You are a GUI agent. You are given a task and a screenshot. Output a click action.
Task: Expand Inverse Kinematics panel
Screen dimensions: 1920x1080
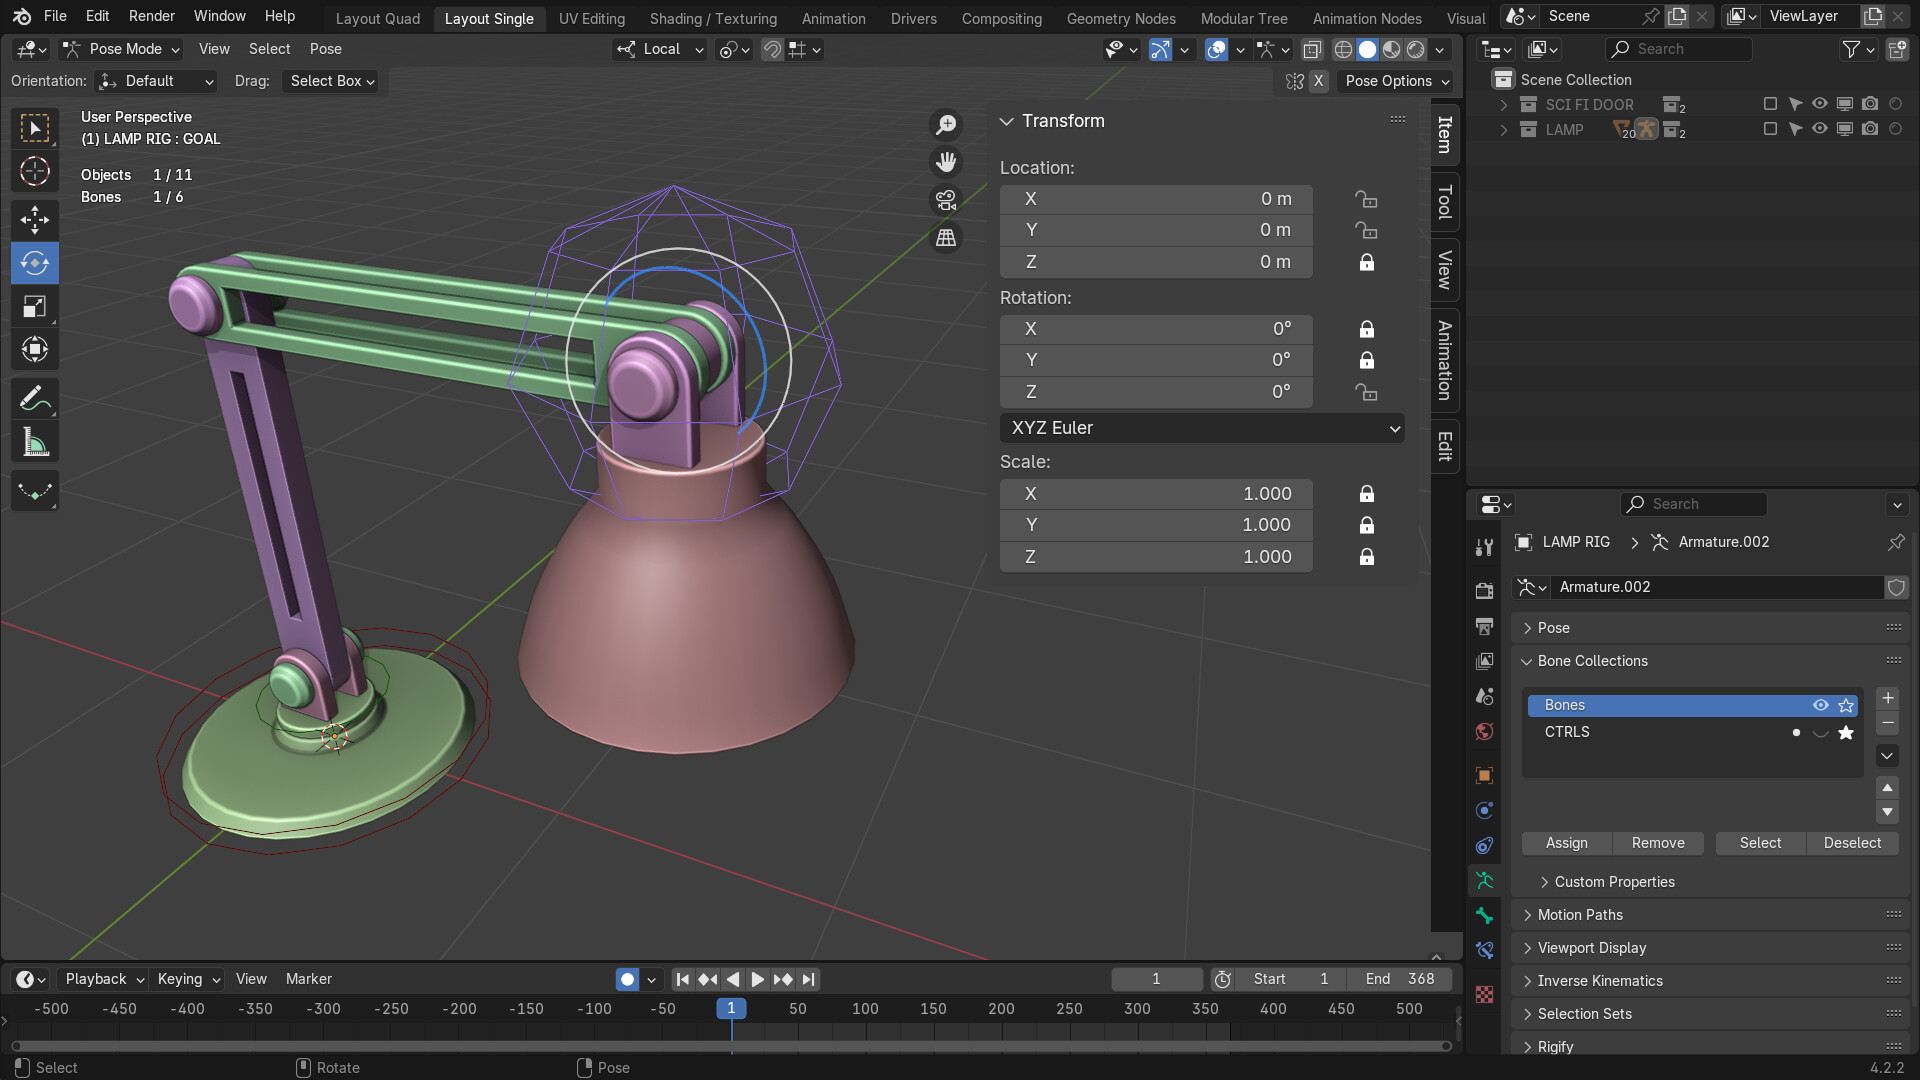1600,981
